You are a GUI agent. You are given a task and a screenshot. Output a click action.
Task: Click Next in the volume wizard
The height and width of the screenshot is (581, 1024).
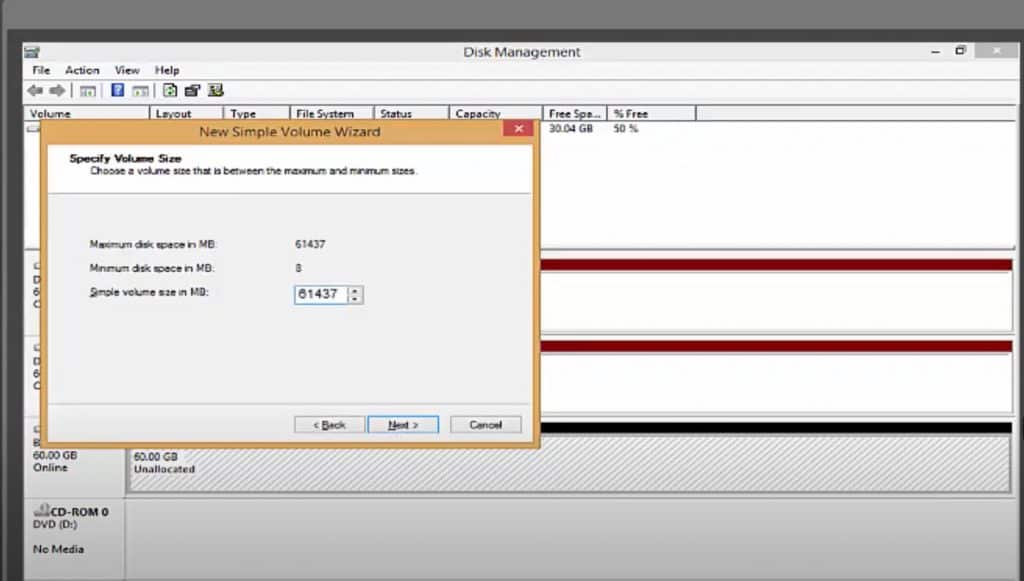[403, 425]
